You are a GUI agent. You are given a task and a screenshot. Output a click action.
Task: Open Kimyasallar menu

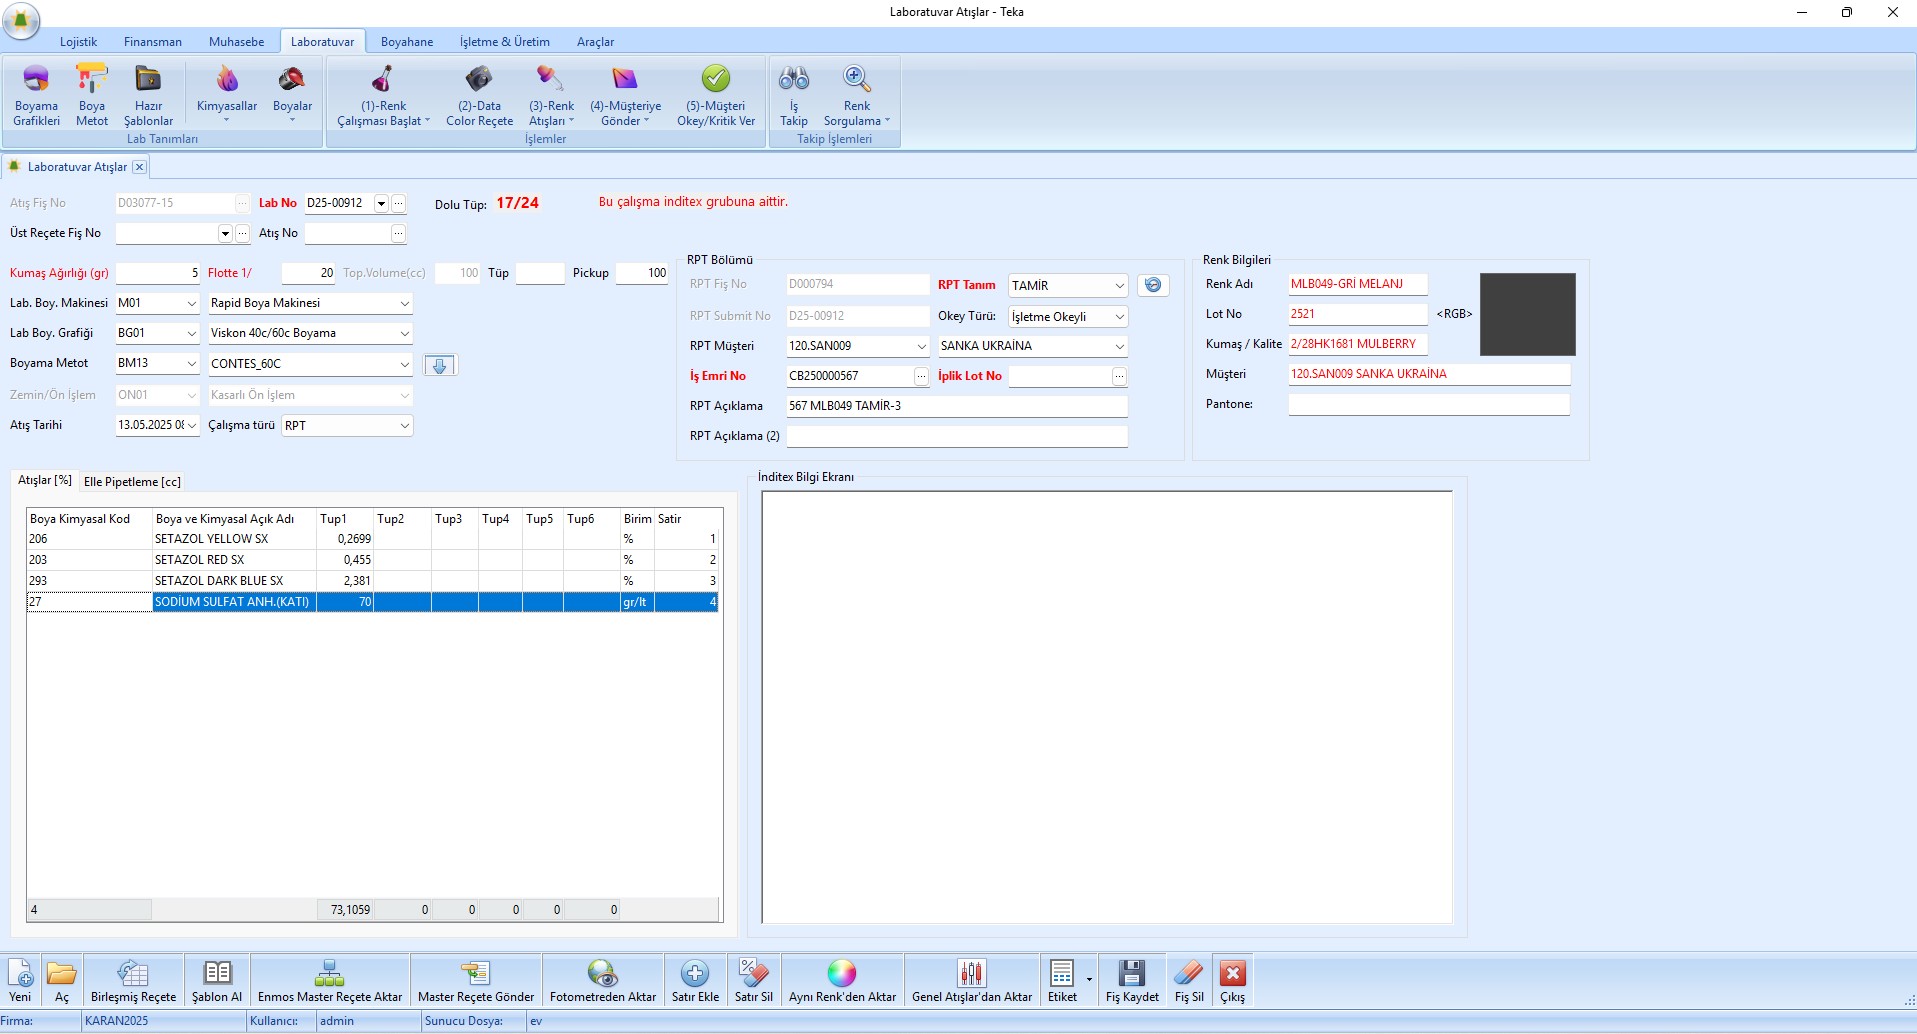coord(227,96)
